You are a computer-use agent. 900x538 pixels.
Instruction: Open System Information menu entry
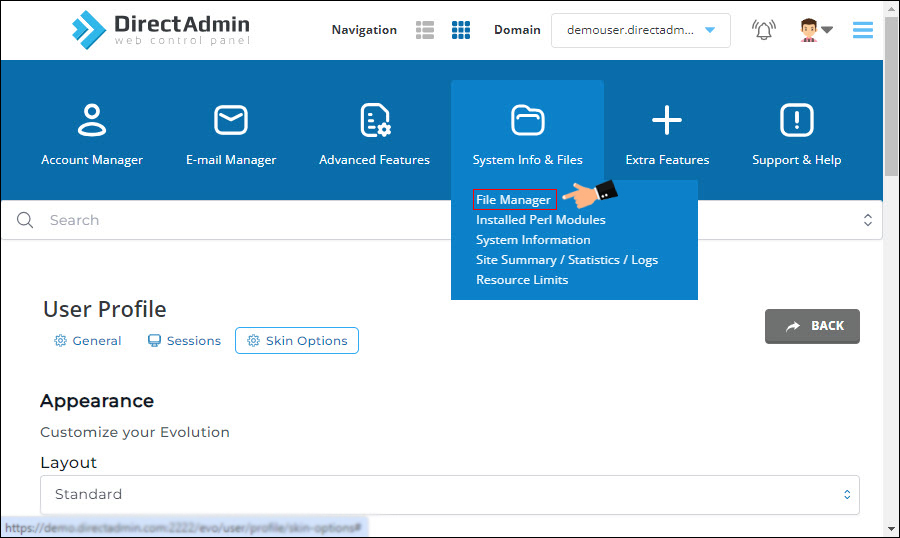coord(533,240)
